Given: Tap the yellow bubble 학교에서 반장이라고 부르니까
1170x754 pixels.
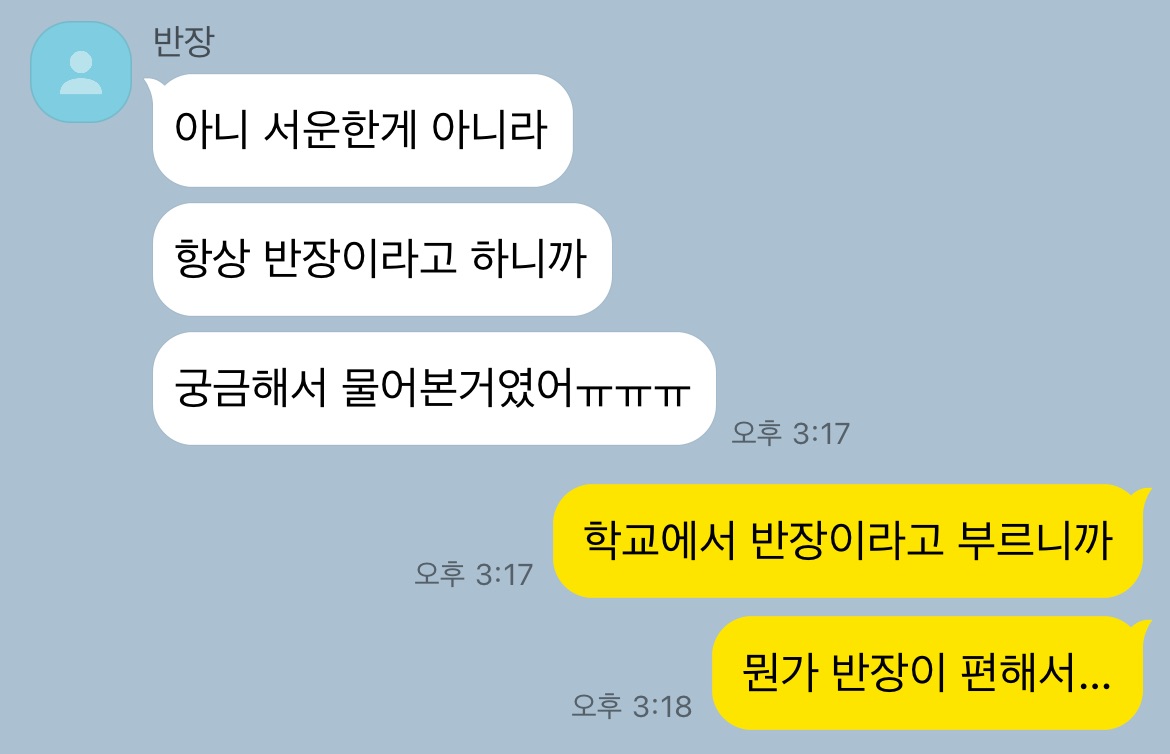Looking at the screenshot, I should [x=848, y=541].
